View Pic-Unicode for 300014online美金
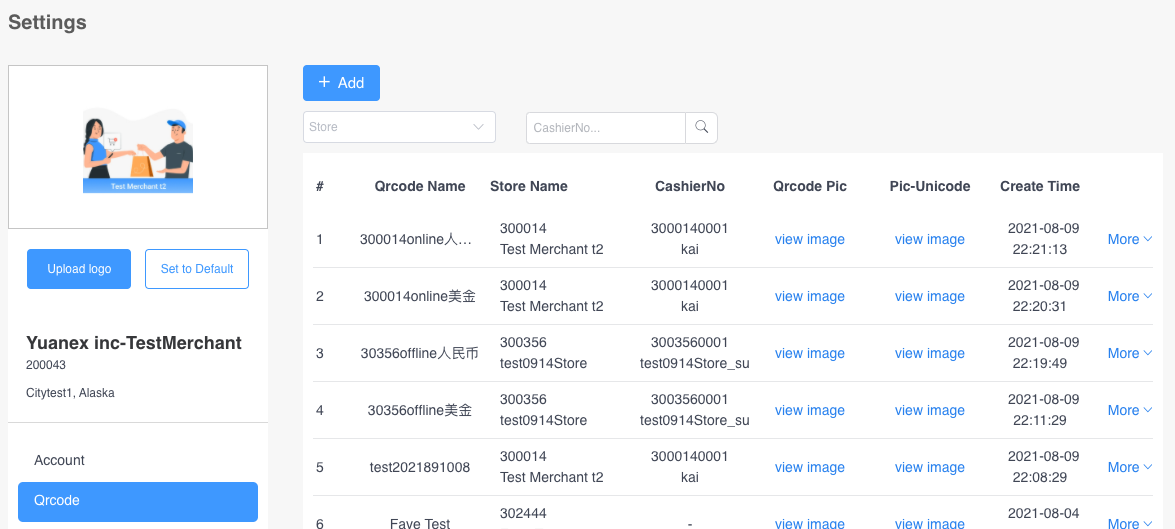Screen dimensions: 1175x529 (x=930, y=296)
